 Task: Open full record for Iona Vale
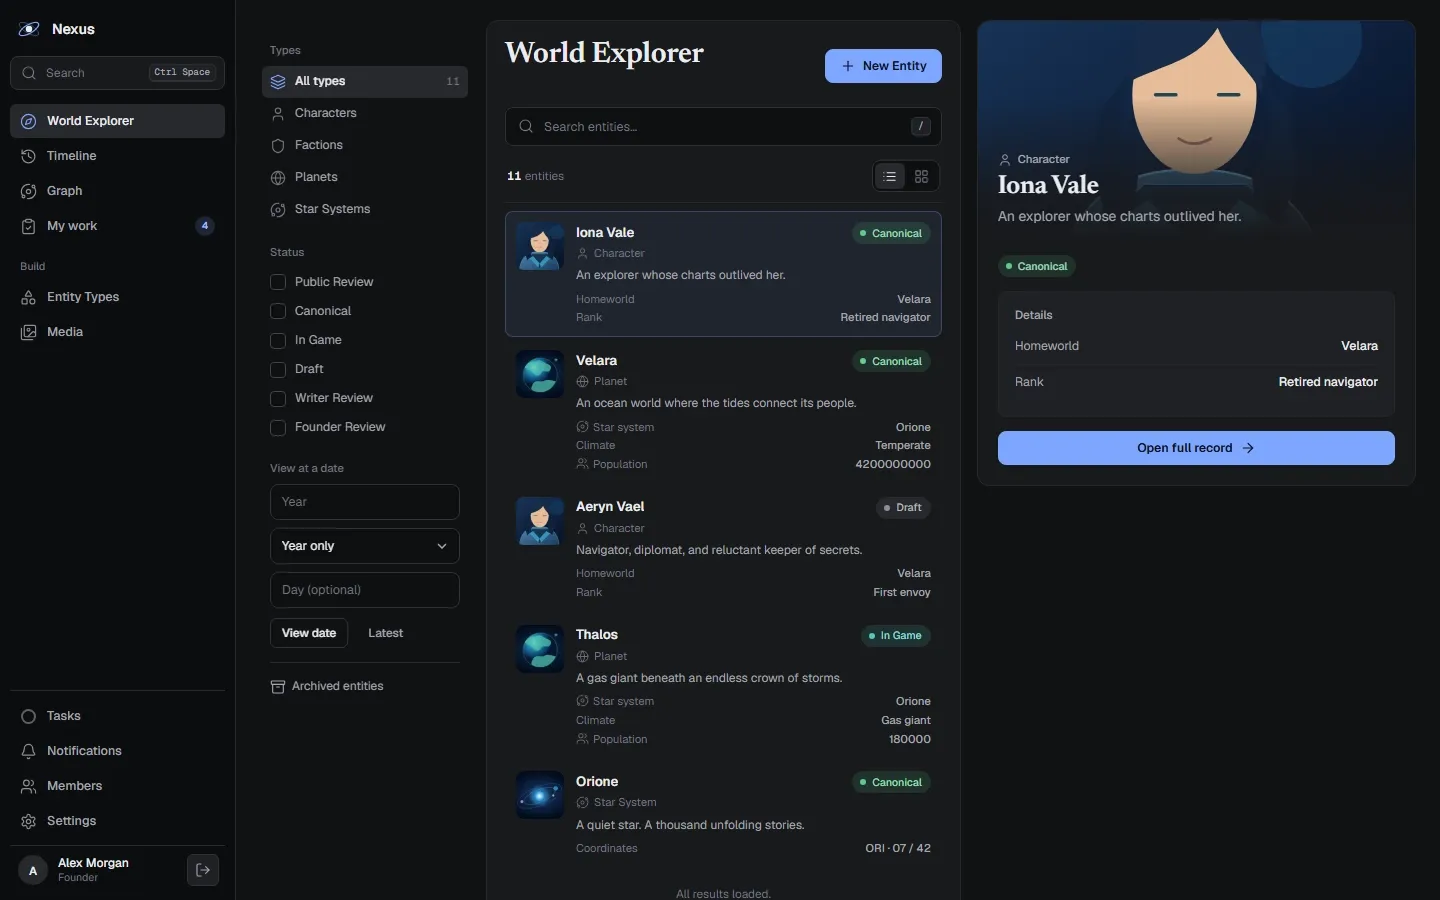1196,448
